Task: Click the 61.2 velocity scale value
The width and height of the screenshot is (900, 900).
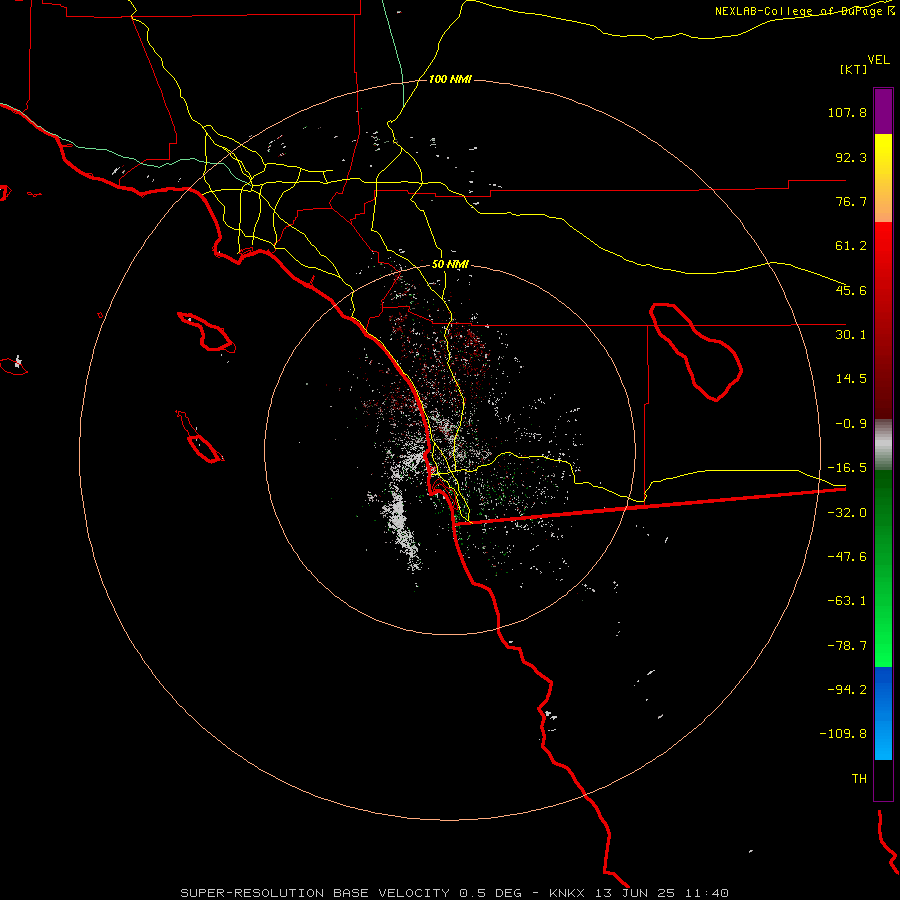Action: (851, 246)
